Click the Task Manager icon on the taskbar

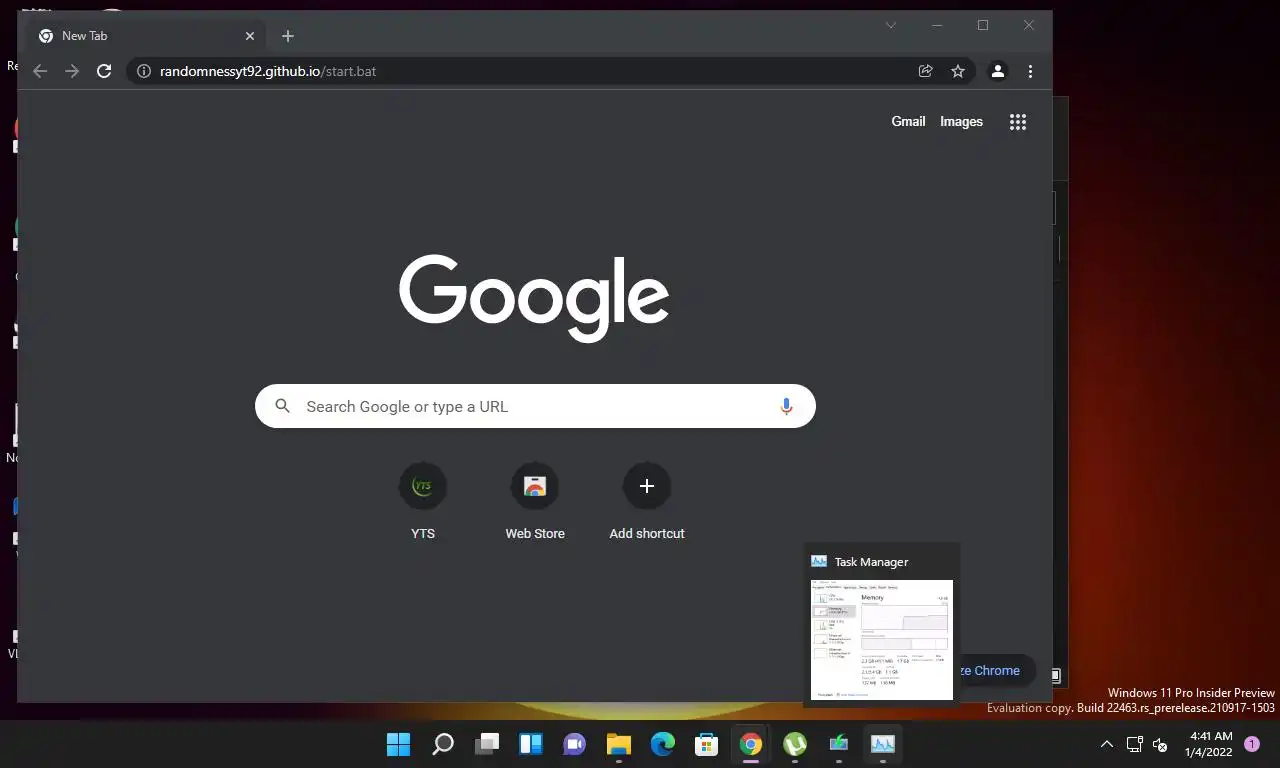pos(883,744)
